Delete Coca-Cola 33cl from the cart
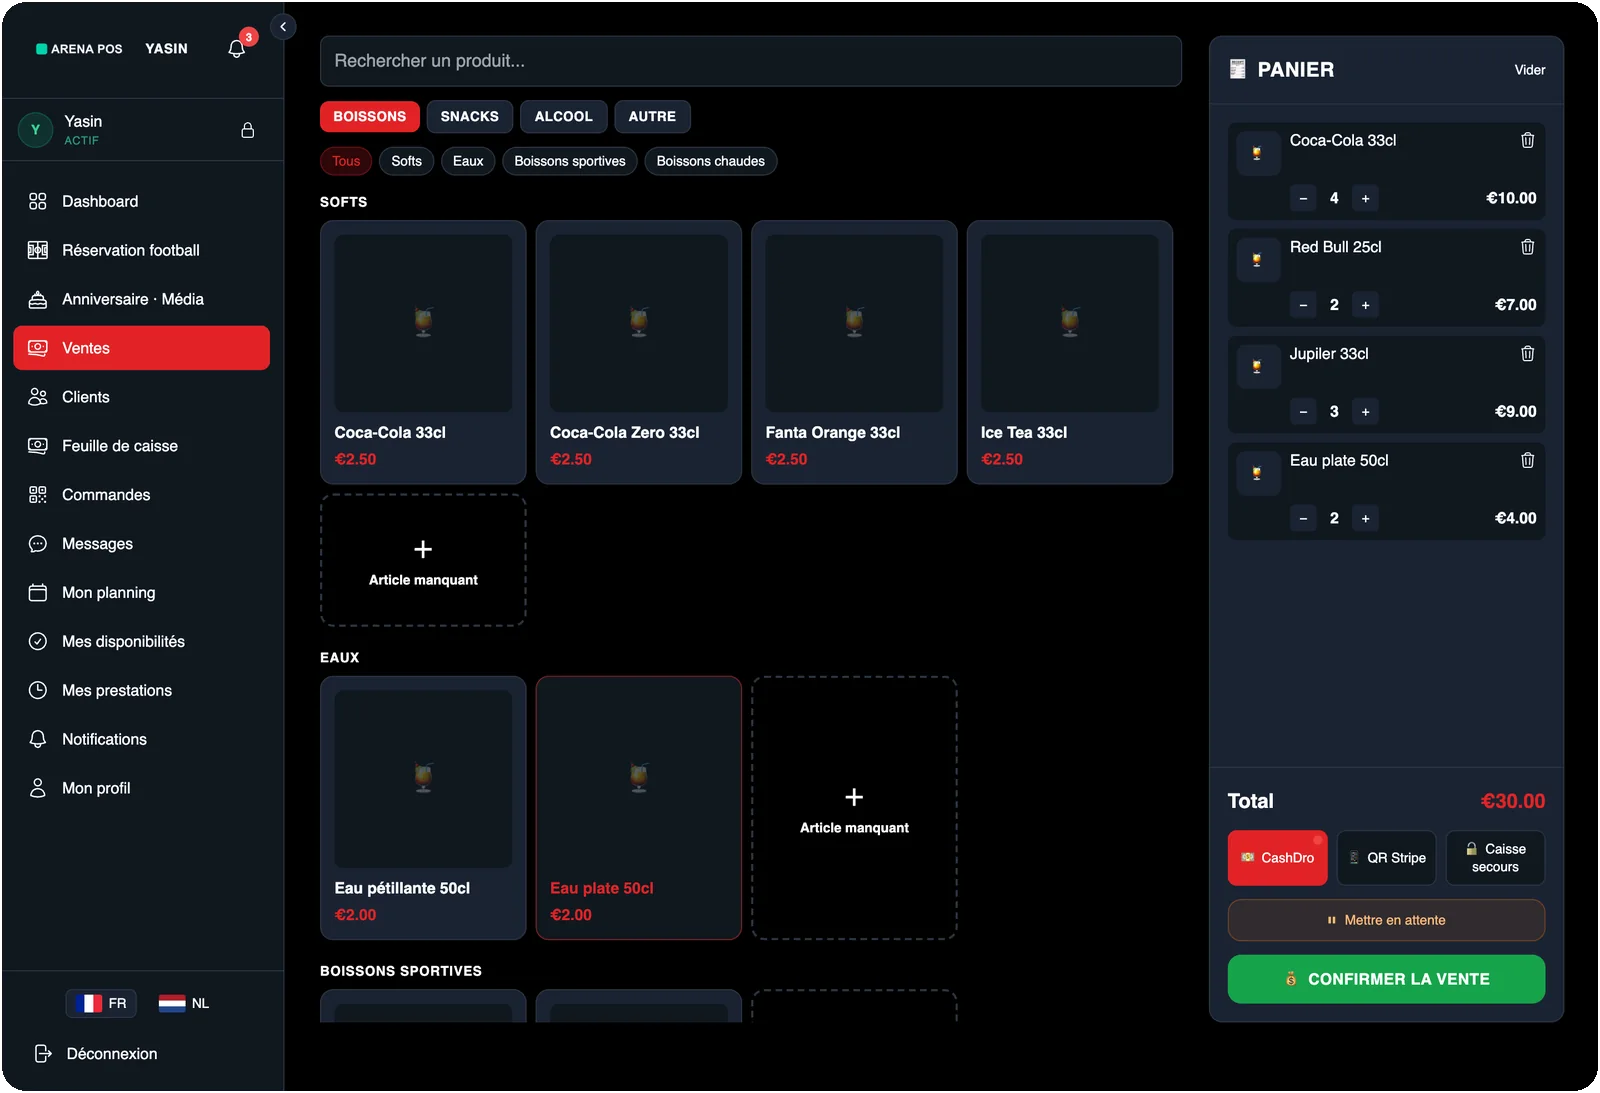The width and height of the screenshot is (1600, 1093). 1527,140
